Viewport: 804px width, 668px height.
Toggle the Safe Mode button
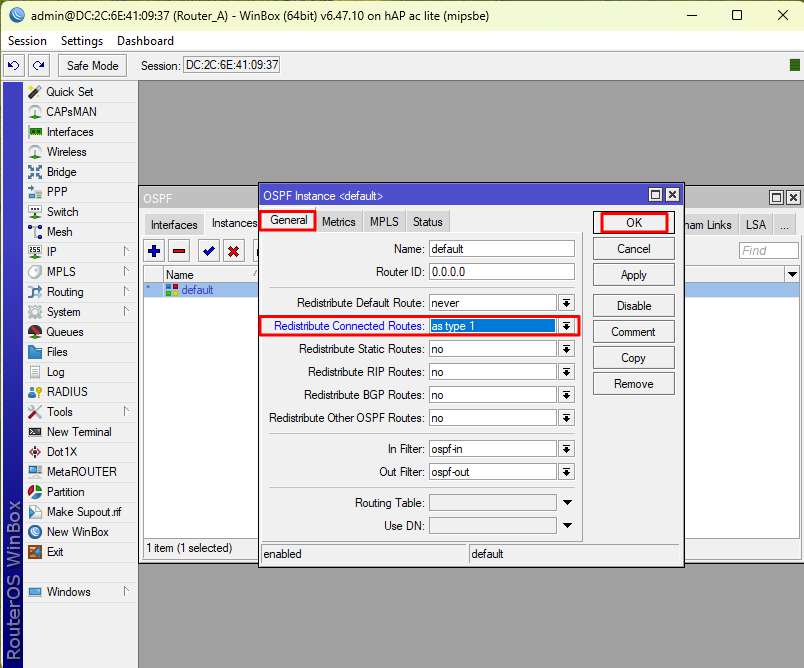(92, 65)
